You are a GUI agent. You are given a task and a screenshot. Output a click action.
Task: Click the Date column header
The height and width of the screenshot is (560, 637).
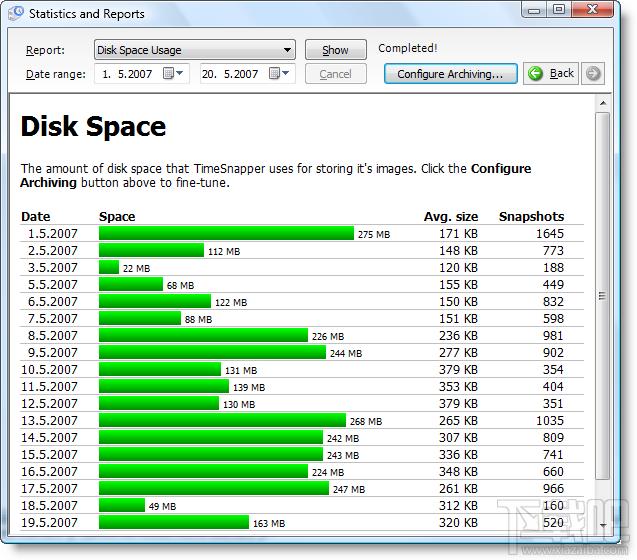pos(36,217)
